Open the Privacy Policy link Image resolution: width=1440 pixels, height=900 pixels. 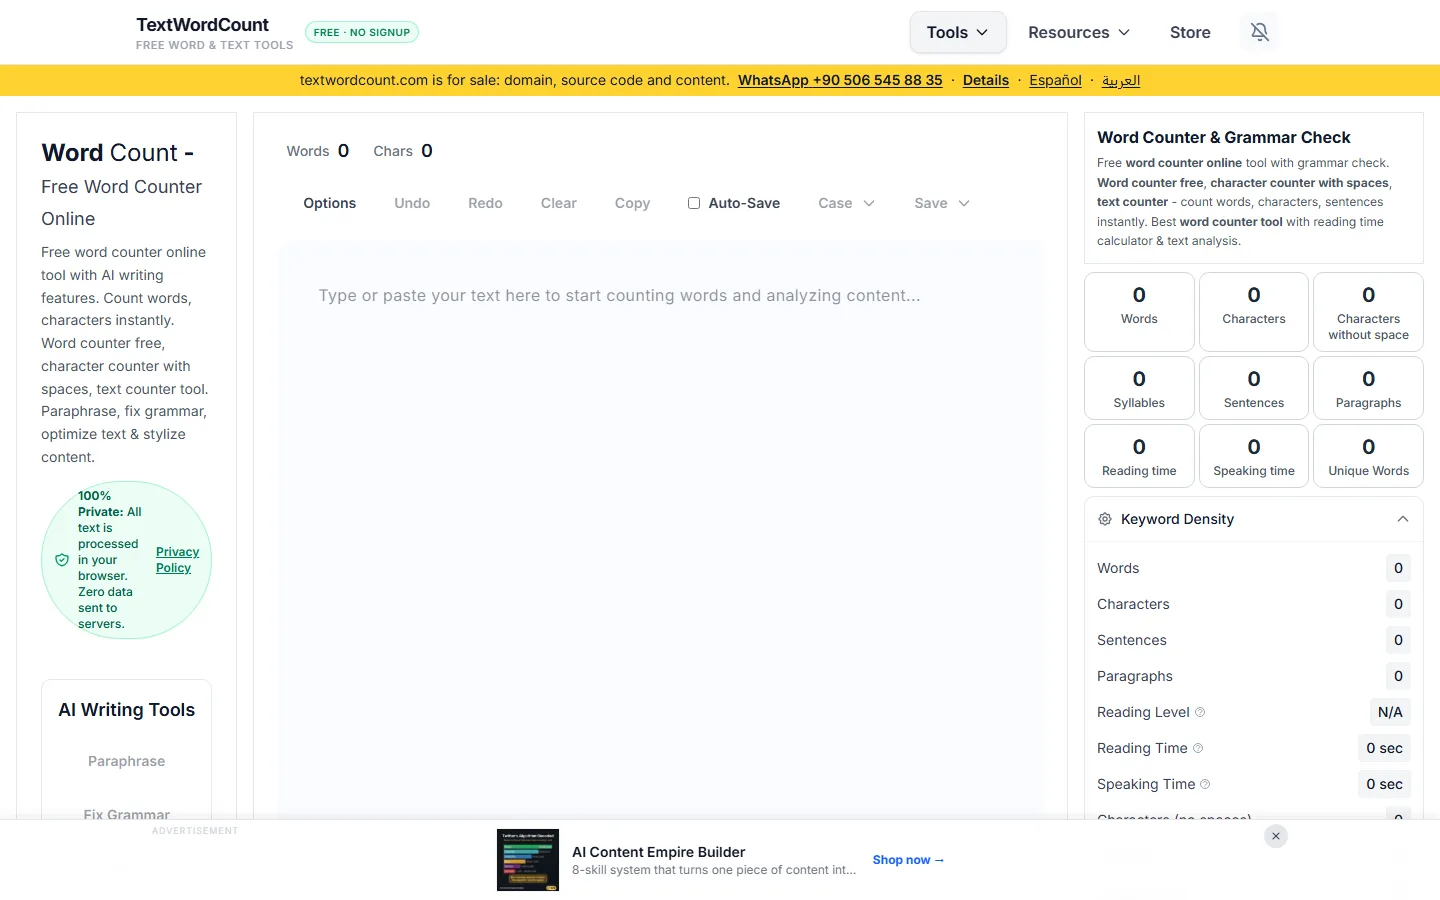[177, 560]
